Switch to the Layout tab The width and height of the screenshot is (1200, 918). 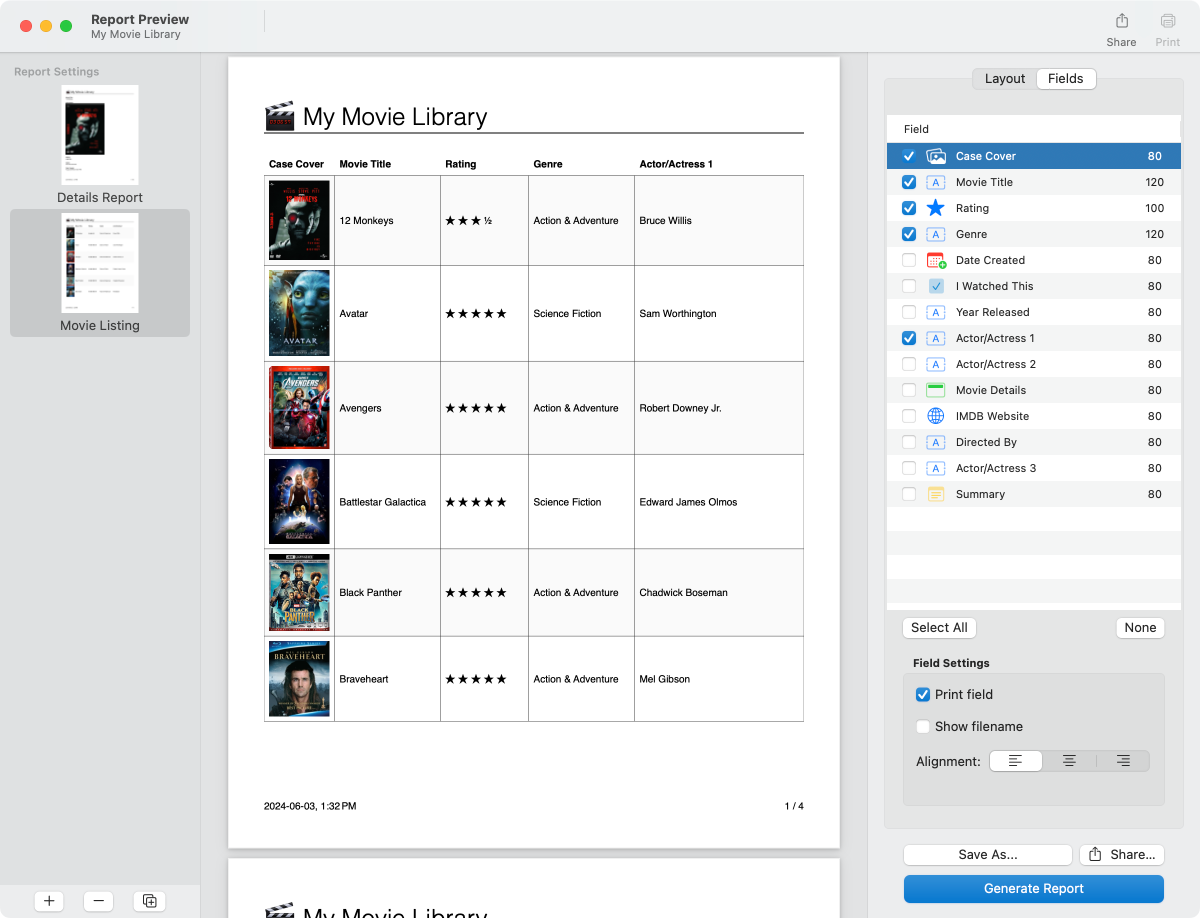[x=1005, y=79]
